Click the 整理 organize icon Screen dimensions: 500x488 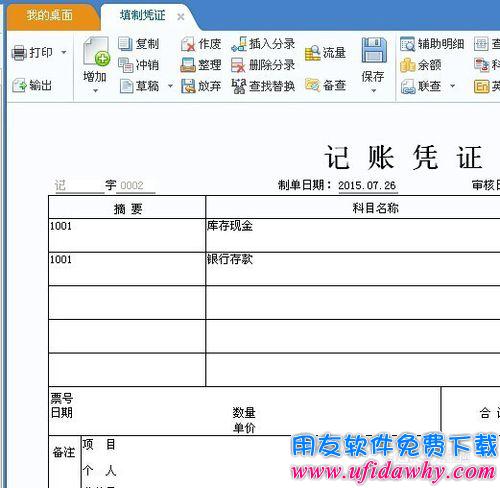tap(188, 65)
